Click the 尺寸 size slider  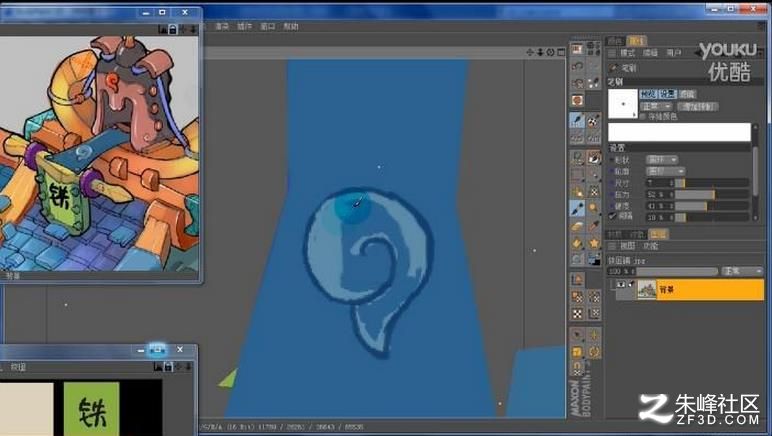[712, 183]
